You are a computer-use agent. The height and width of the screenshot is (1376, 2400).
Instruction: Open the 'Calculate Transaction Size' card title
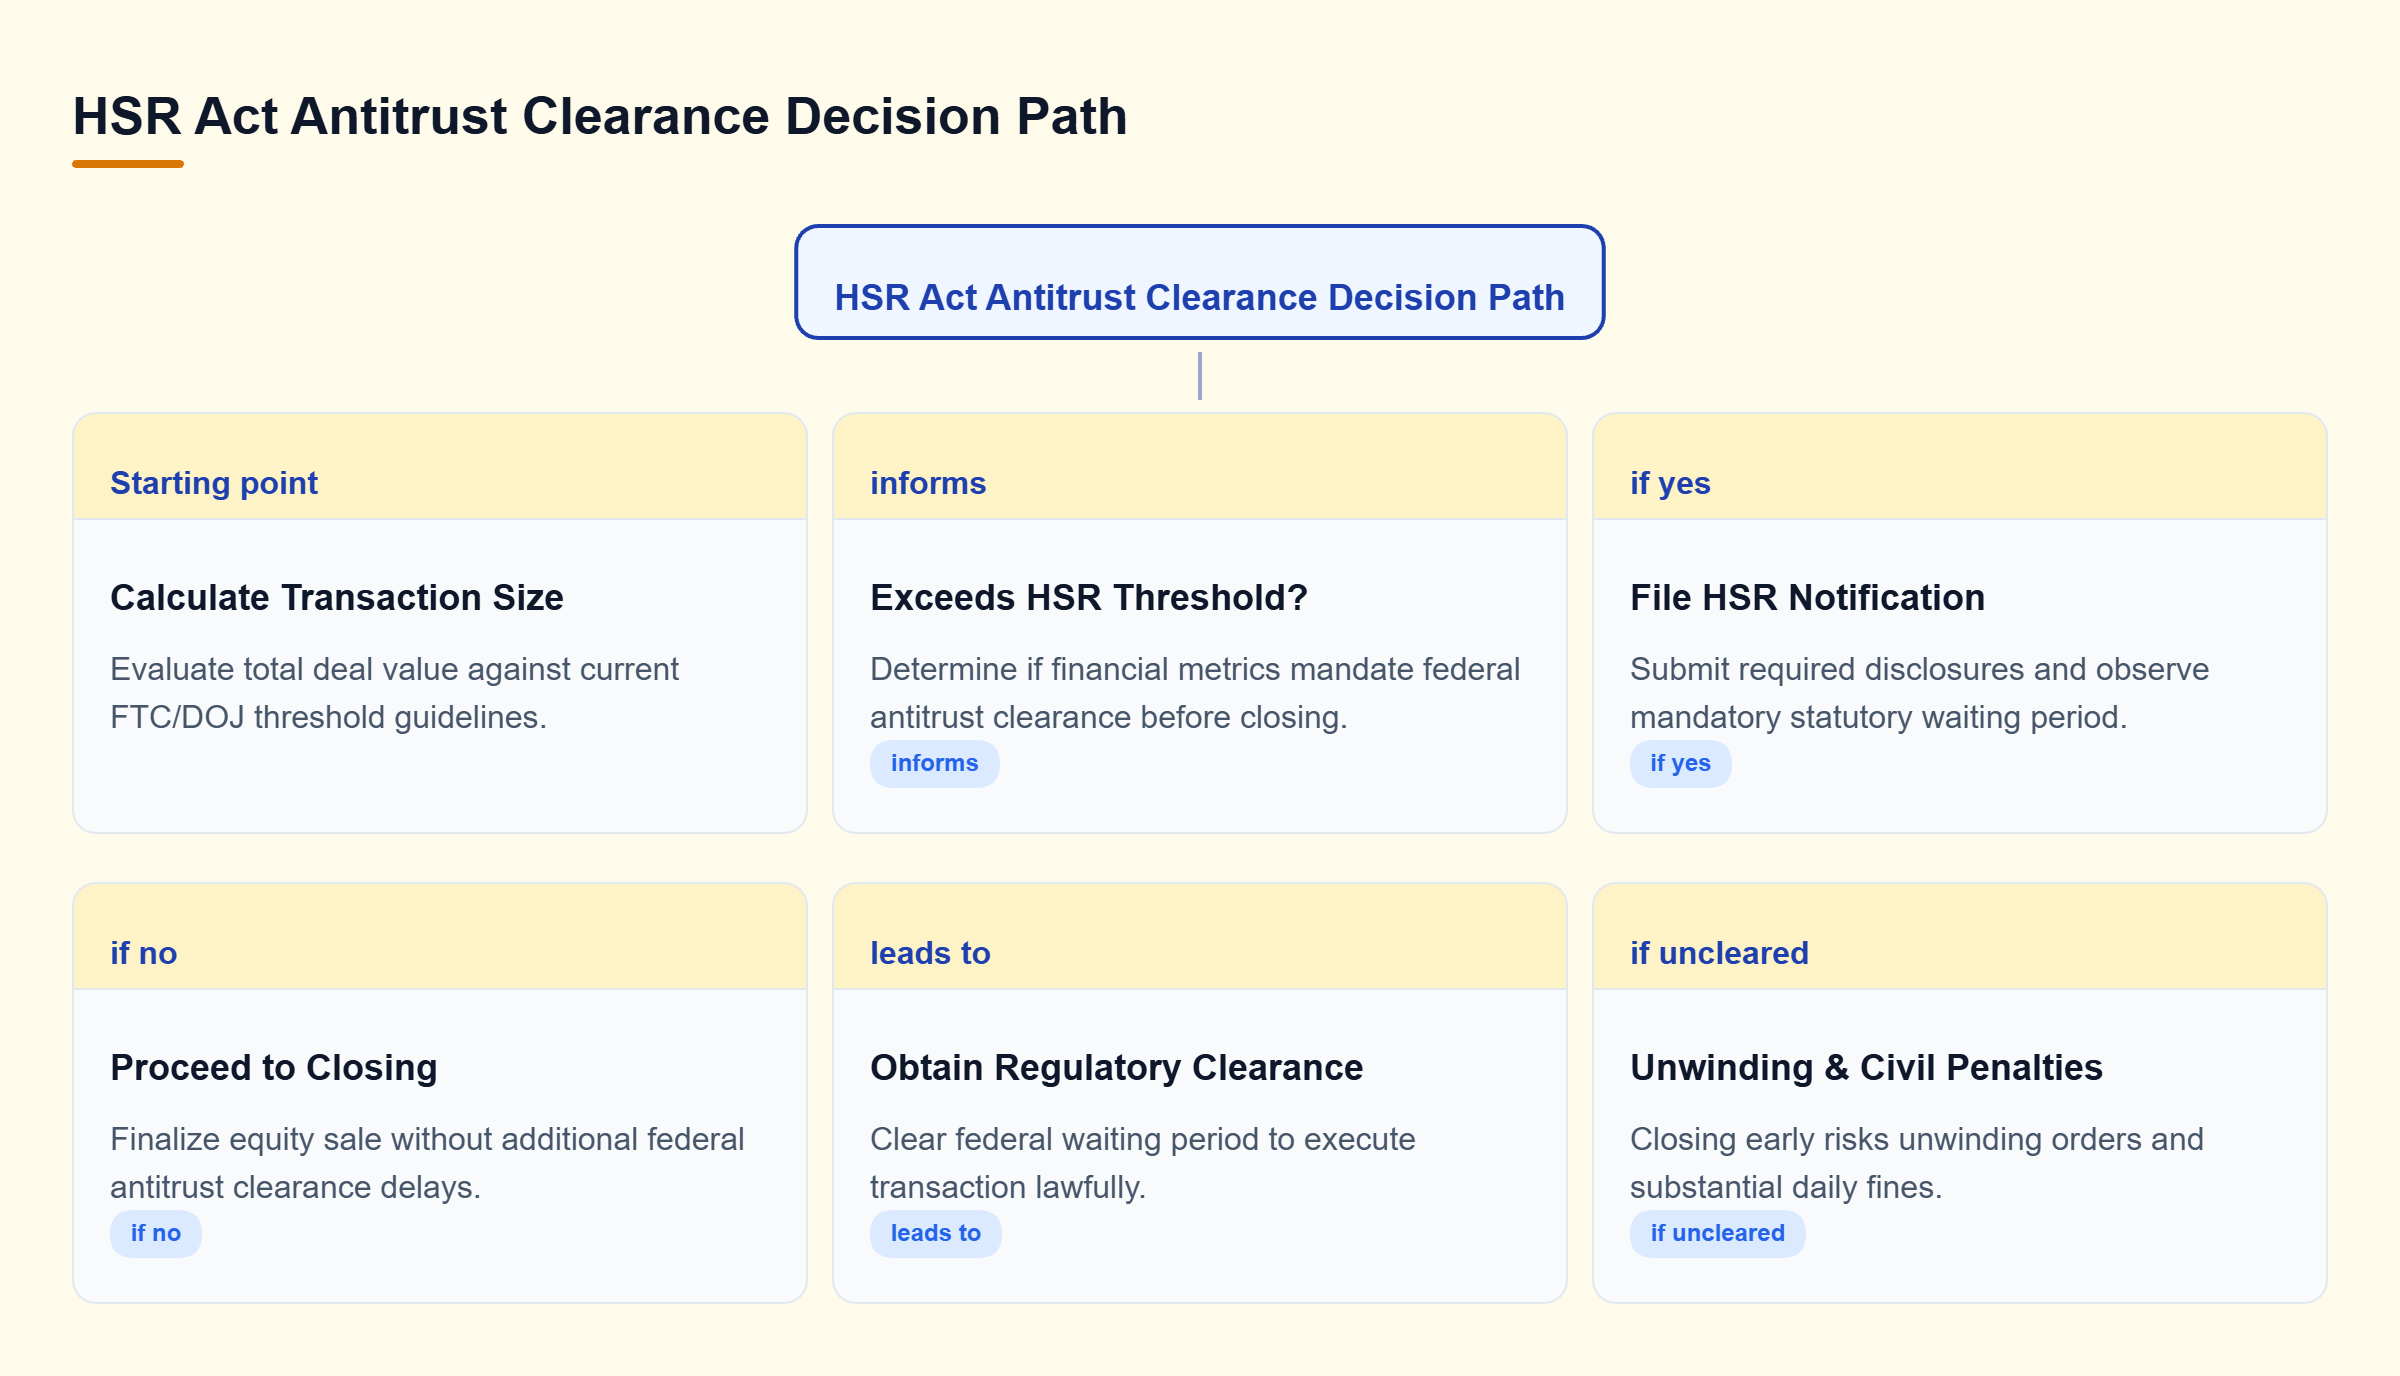click(337, 597)
